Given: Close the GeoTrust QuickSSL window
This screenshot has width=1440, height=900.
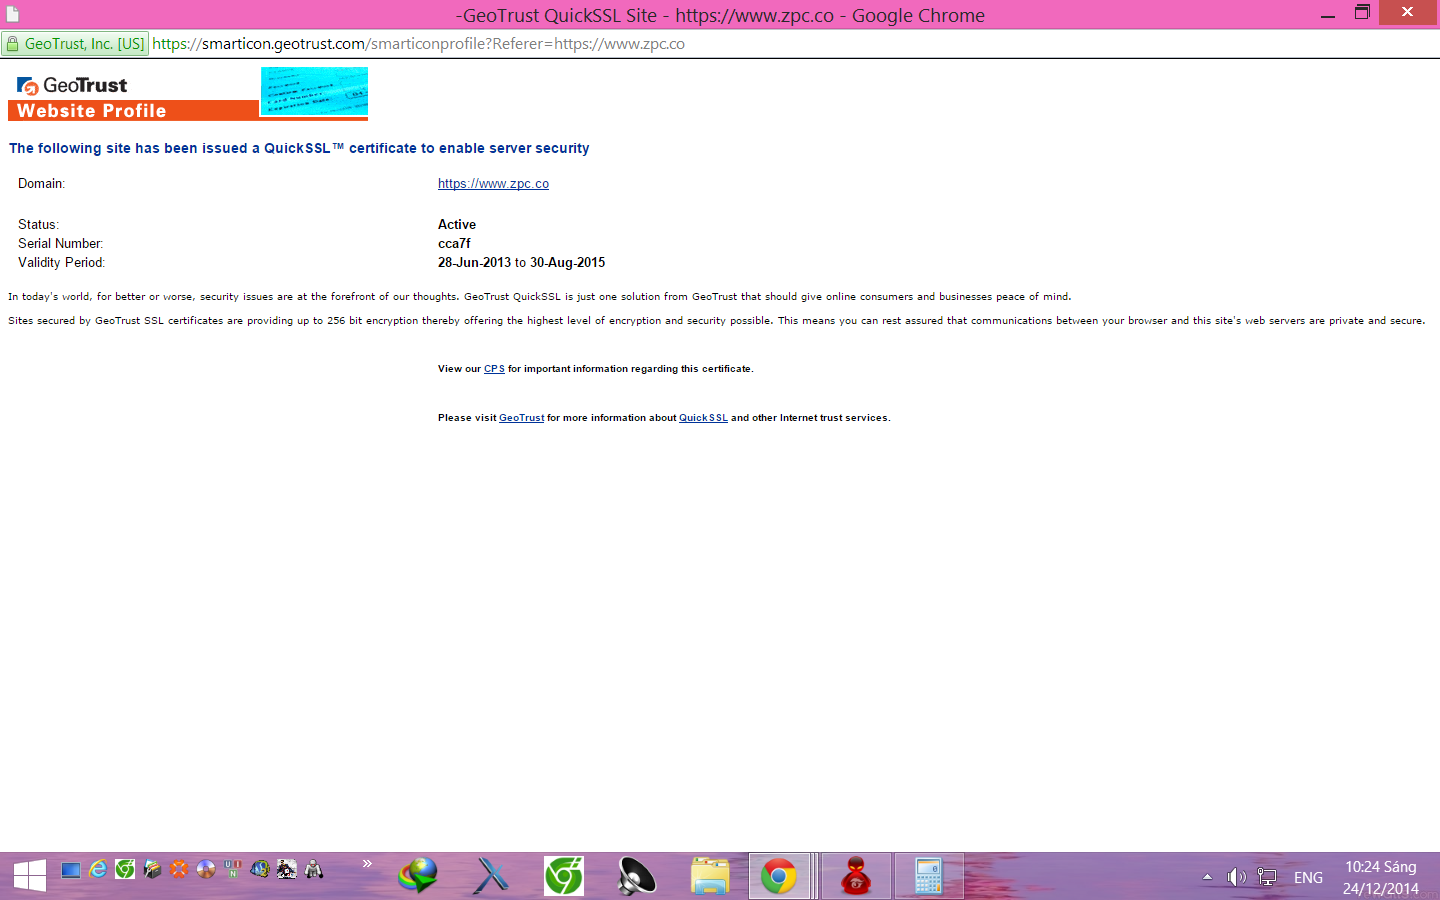Looking at the screenshot, I should pos(1407,12).
